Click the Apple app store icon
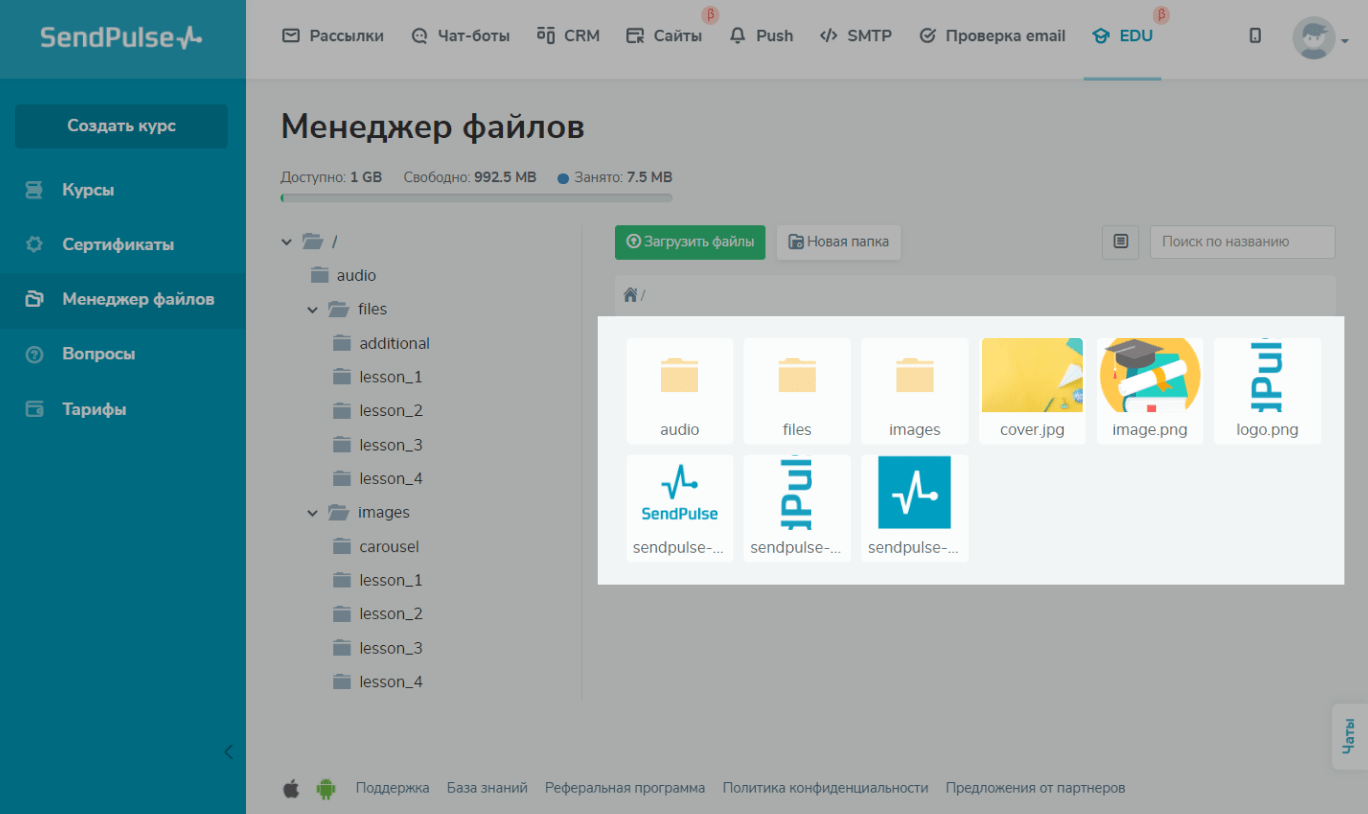The width and height of the screenshot is (1368, 814). (291, 788)
